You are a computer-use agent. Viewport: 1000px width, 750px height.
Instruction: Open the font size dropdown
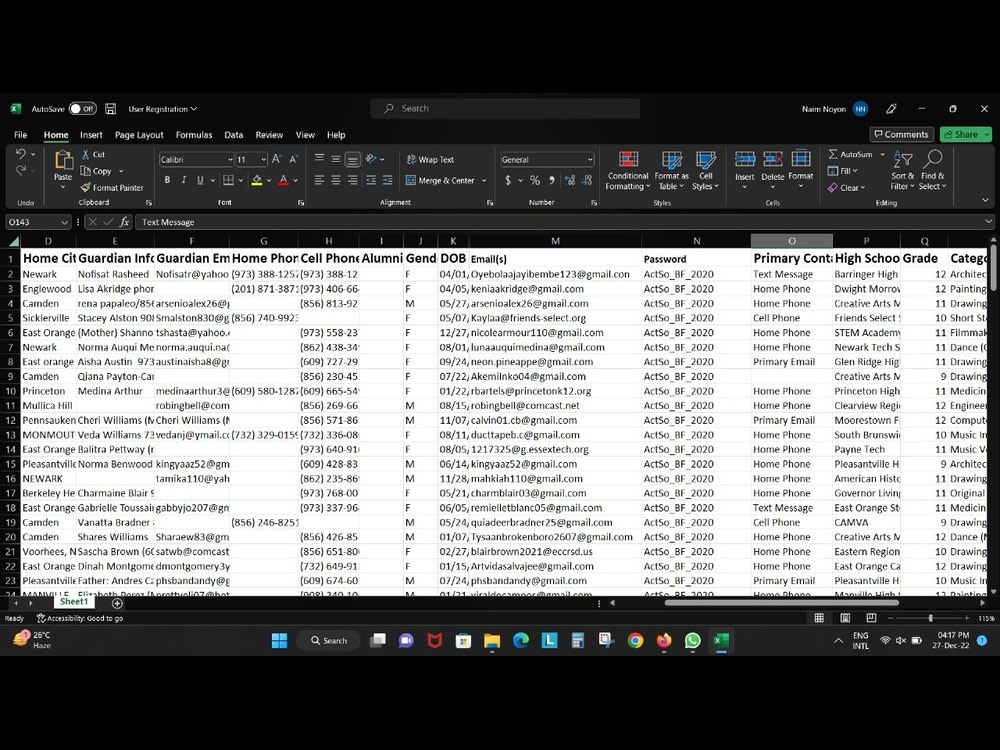[x=263, y=159]
